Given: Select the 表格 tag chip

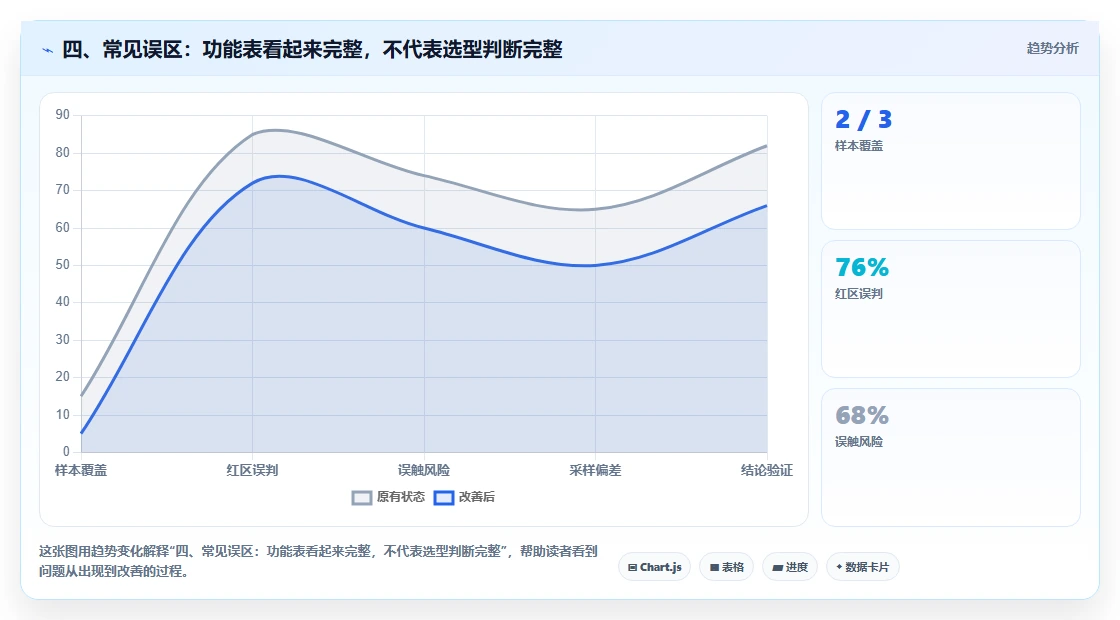Looking at the screenshot, I should [726, 567].
